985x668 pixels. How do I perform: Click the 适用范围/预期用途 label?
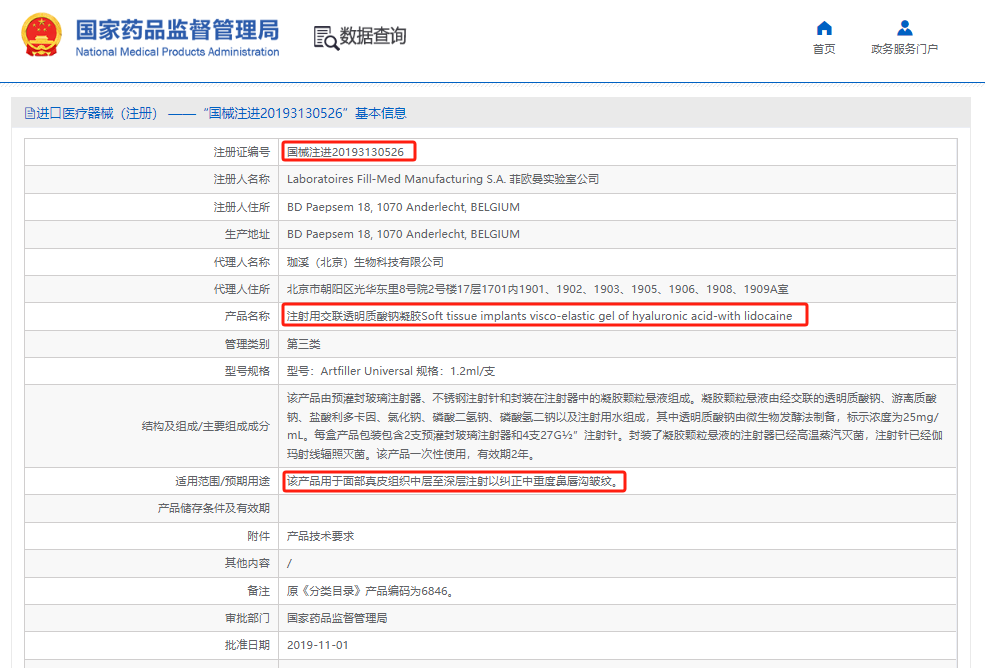(x=222, y=481)
